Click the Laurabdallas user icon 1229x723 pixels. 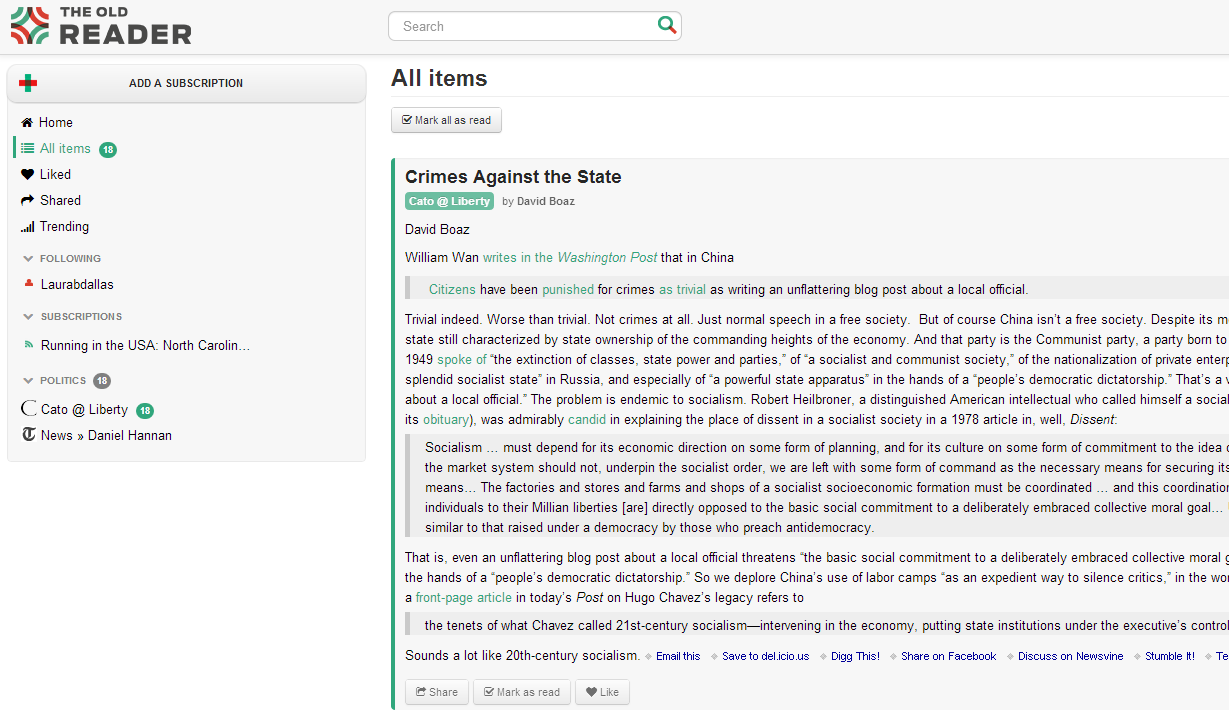point(28,284)
